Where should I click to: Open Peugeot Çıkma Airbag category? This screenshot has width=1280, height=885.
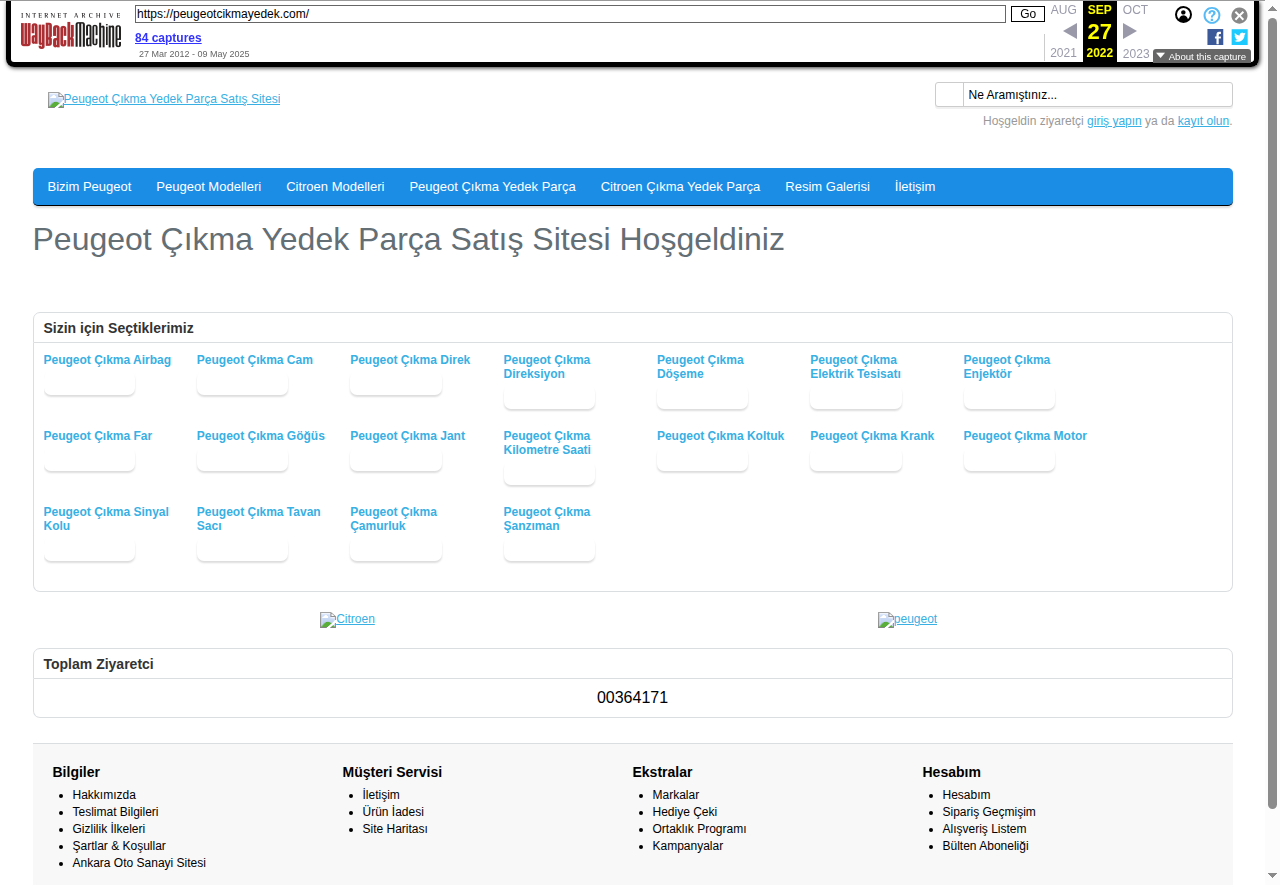(107, 360)
